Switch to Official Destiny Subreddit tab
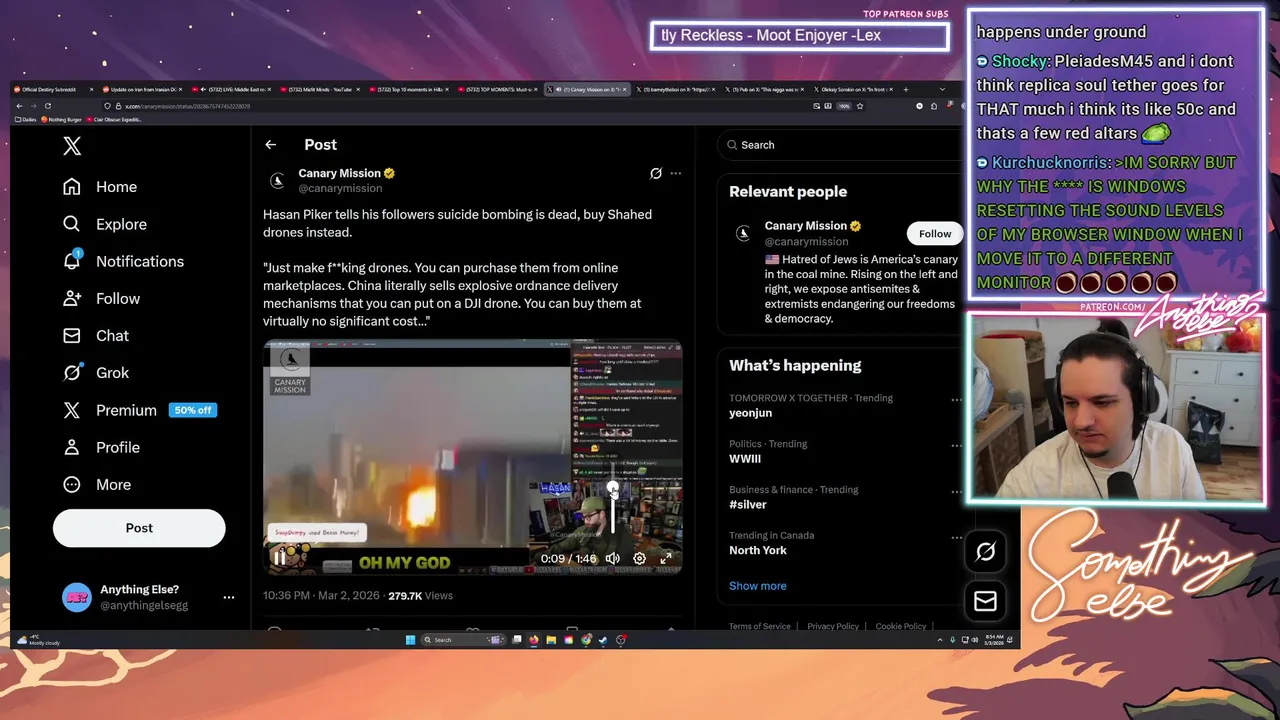Viewport: 1280px width, 720px height. click(54, 90)
